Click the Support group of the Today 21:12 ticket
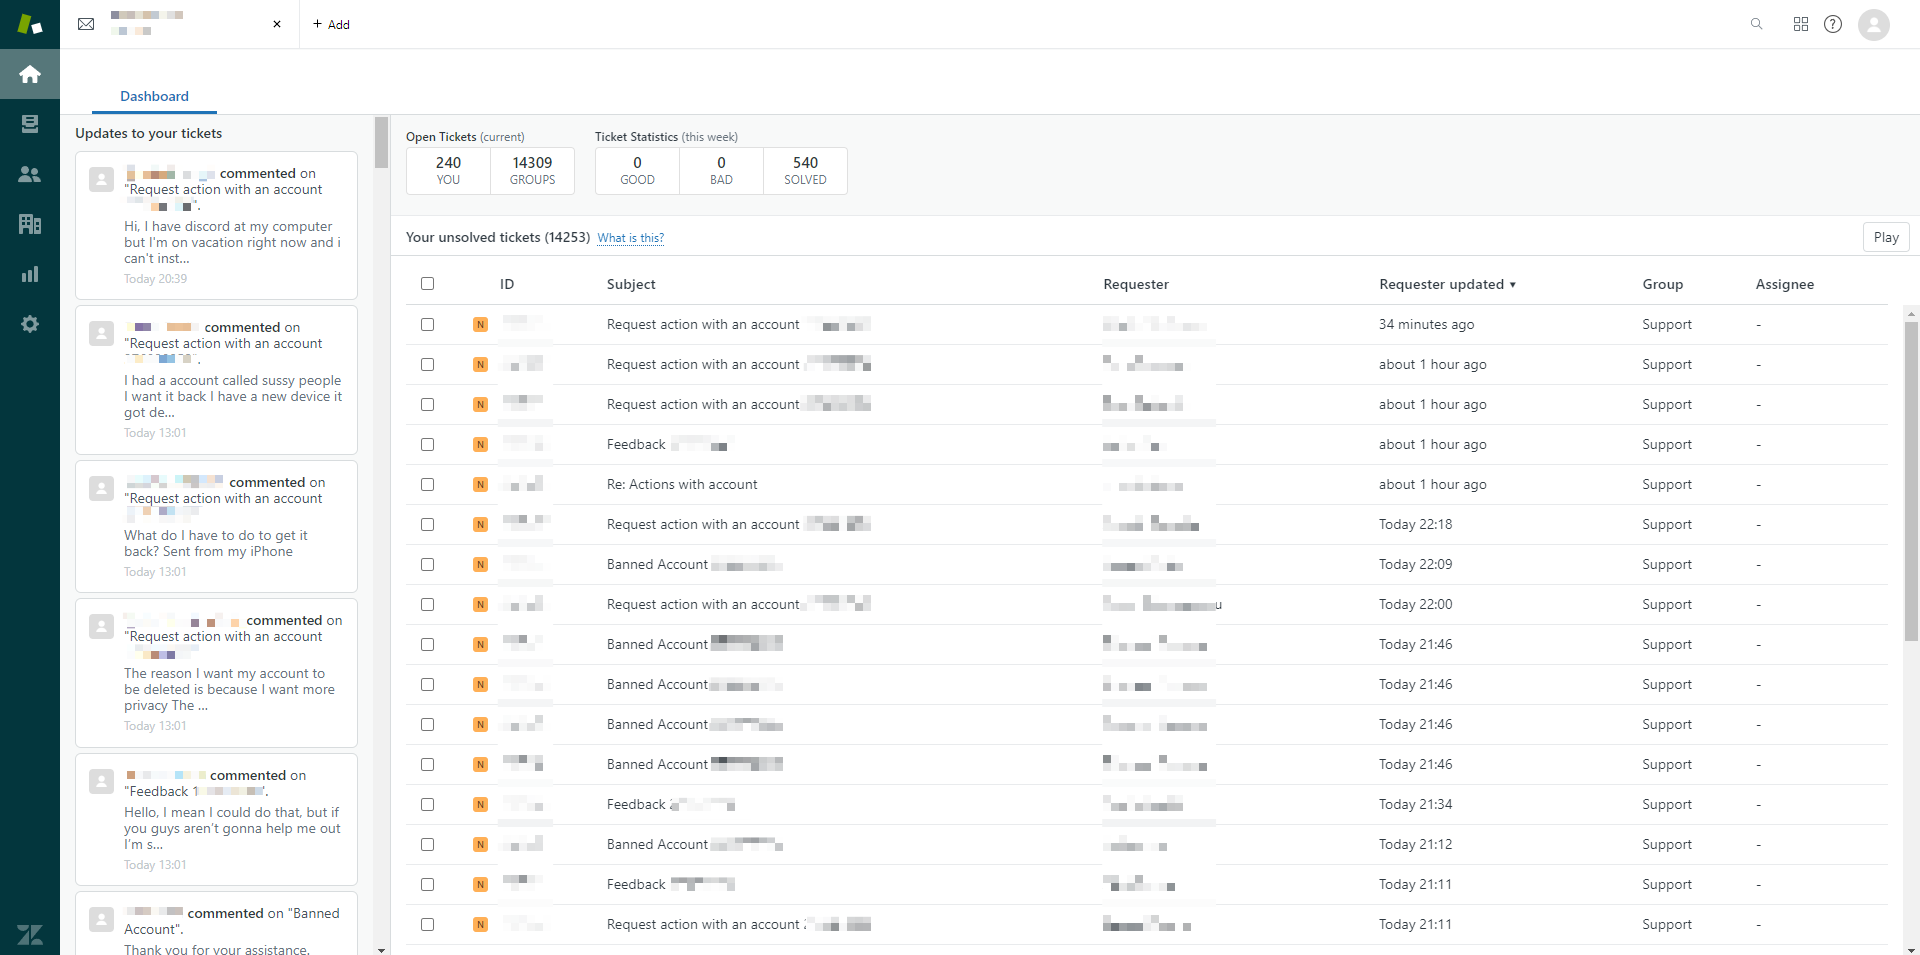Viewport: 1920px width, 955px height. (1667, 844)
